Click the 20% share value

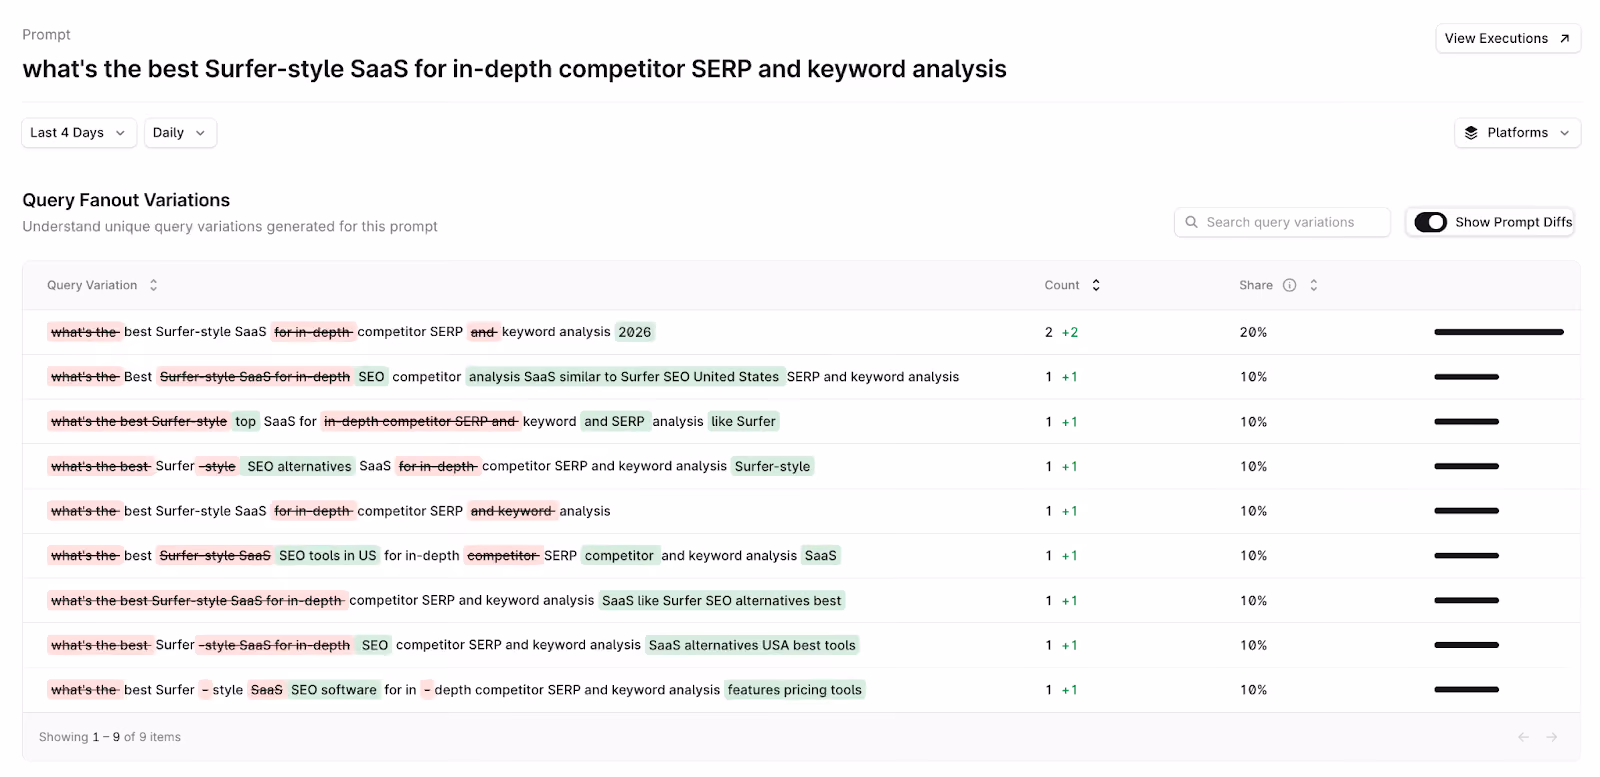pos(1253,332)
